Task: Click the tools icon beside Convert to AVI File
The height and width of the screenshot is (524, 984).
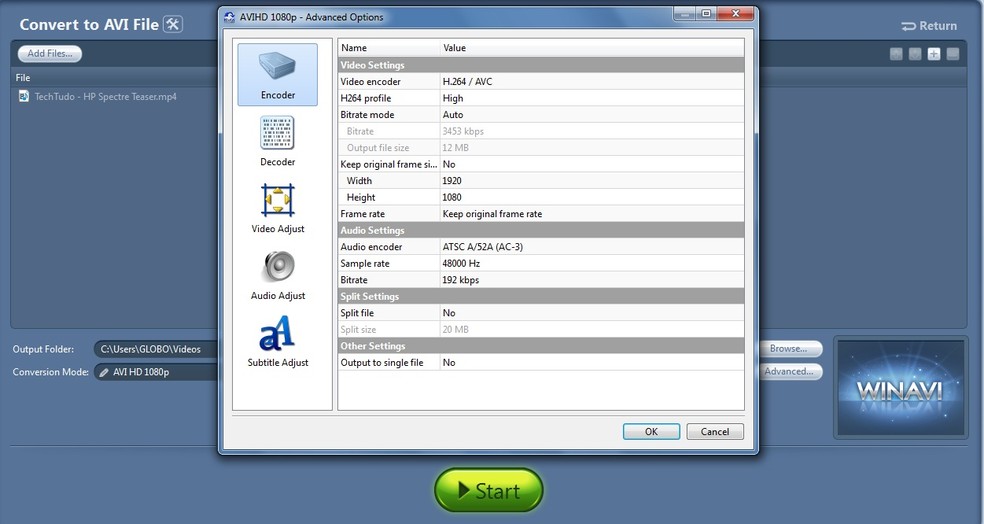Action: pyautogui.click(x=173, y=24)
